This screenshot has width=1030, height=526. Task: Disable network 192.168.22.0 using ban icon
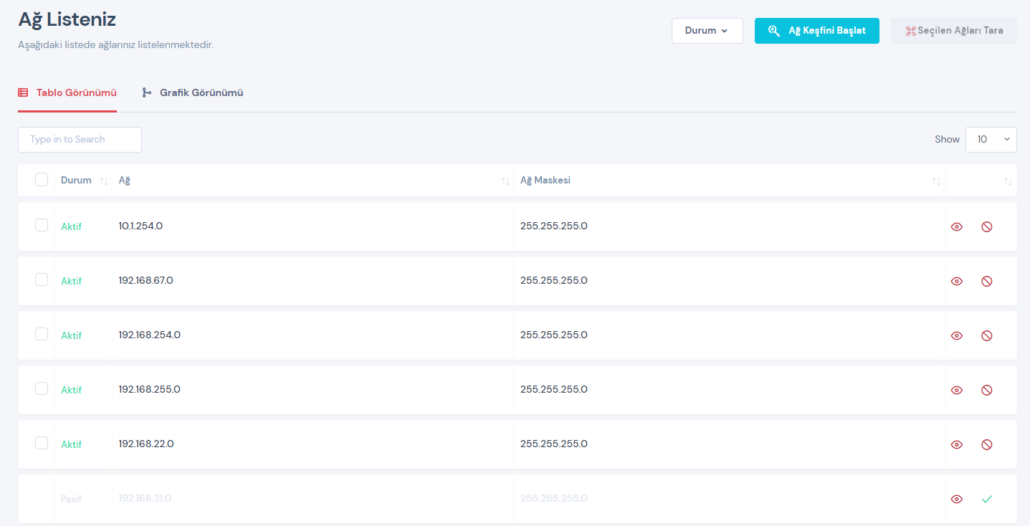tap(987, 445)
